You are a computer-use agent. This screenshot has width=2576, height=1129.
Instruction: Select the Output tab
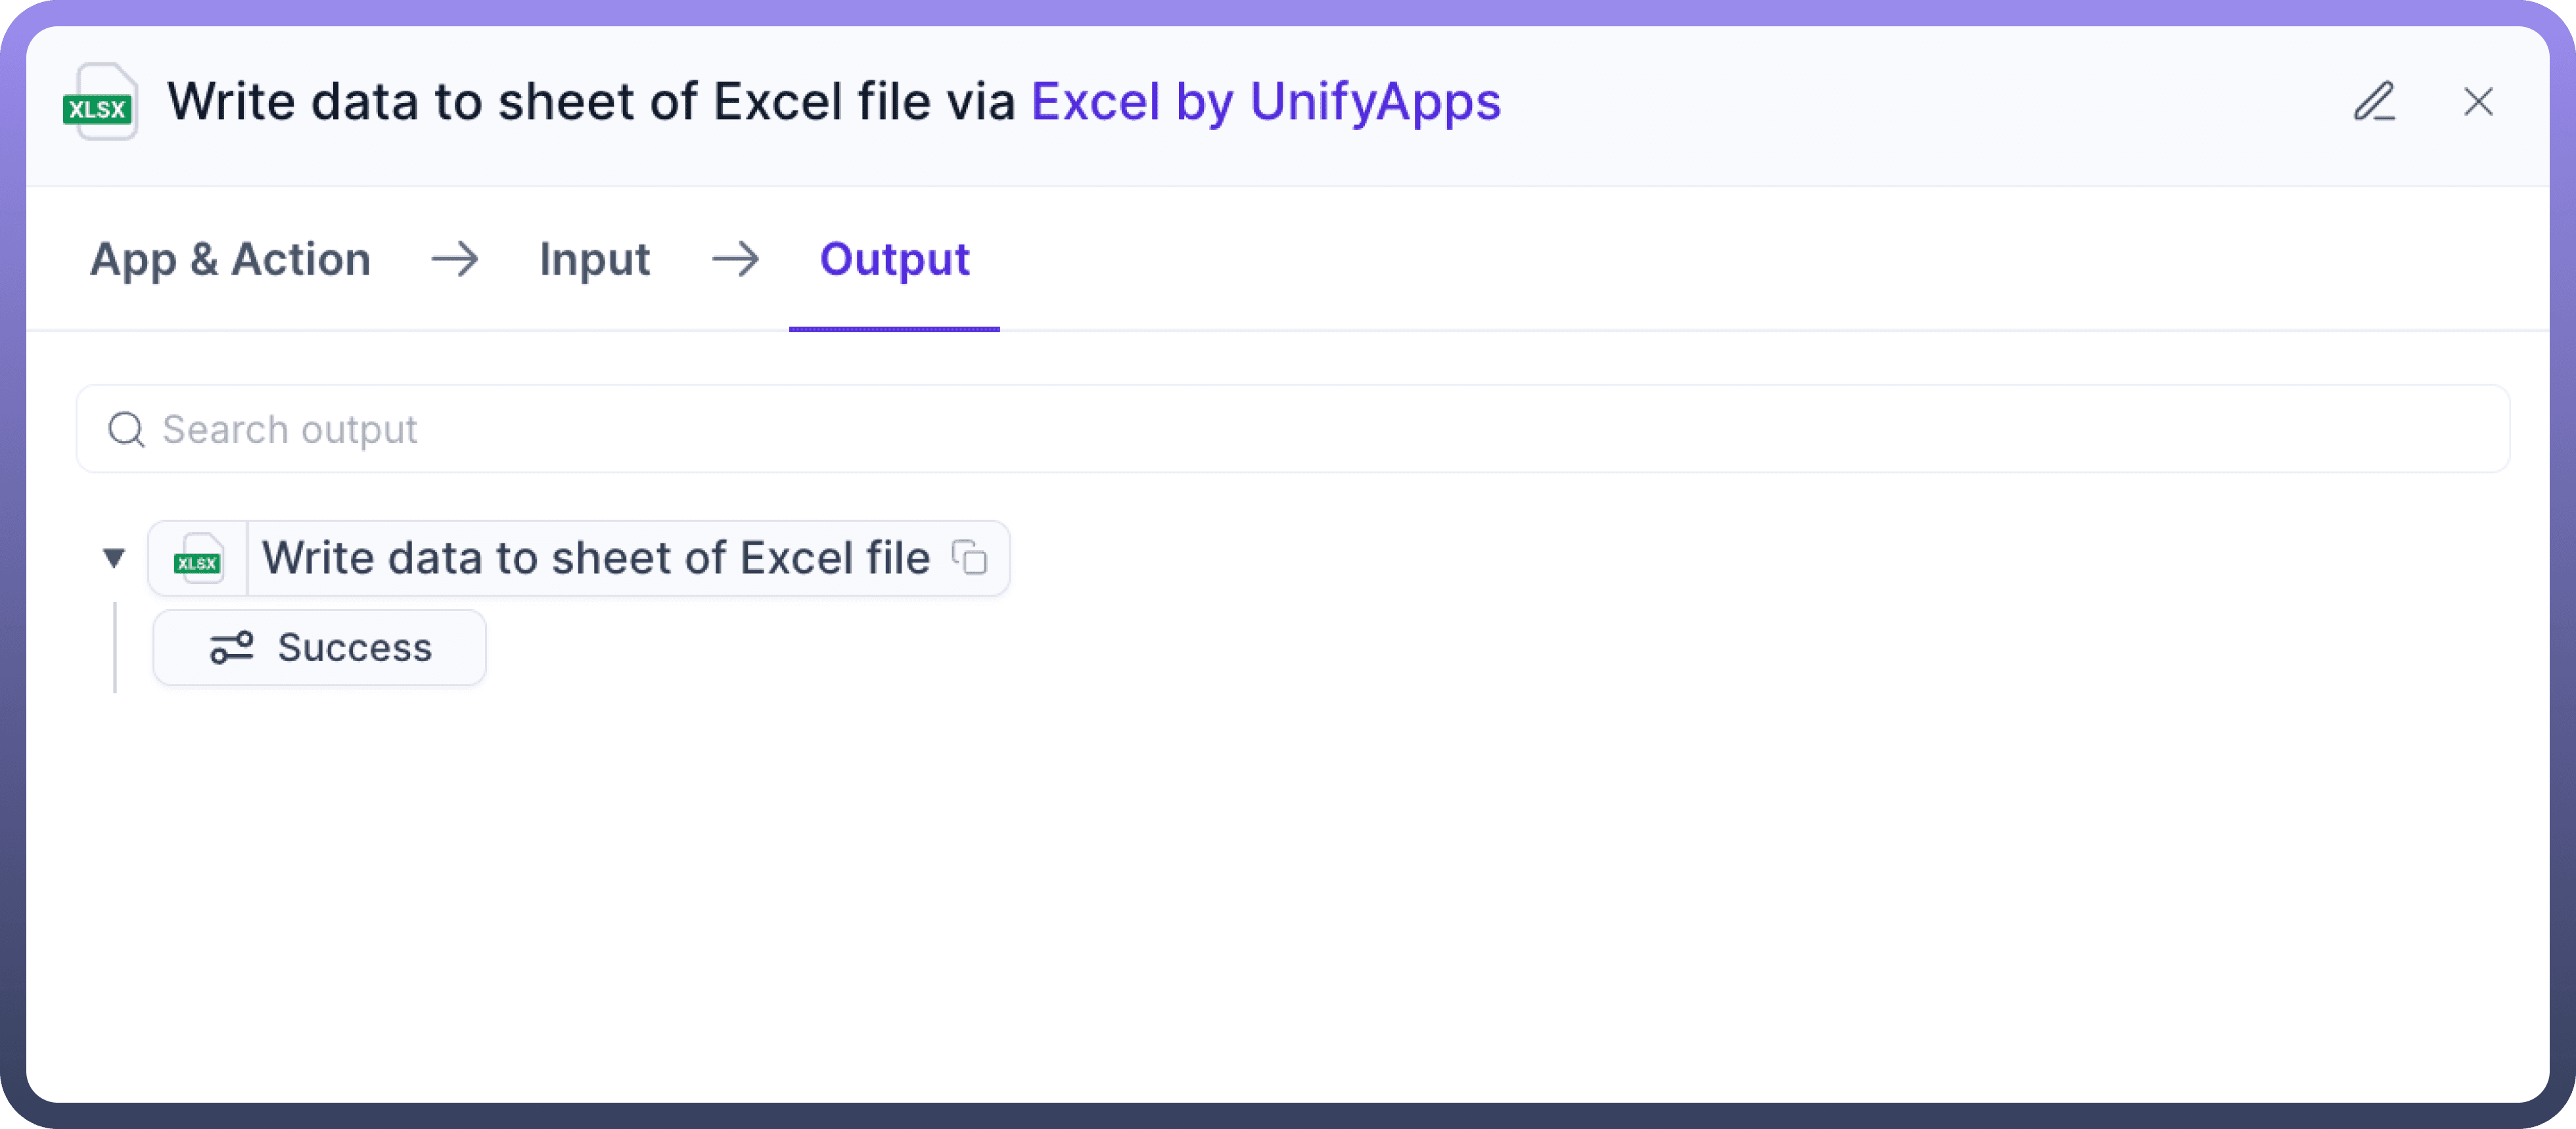pos(894,260)
